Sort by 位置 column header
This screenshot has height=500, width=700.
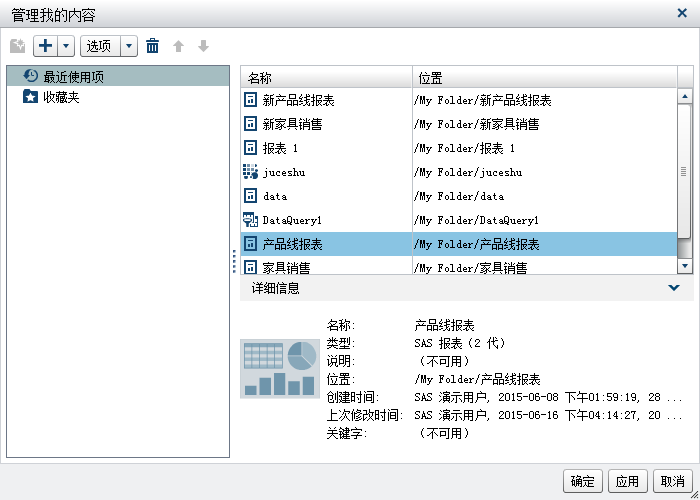click(545, 77)
